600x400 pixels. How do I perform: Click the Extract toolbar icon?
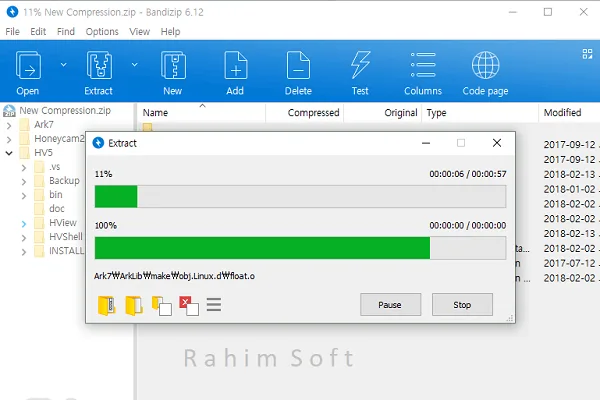tap(99, 65)
